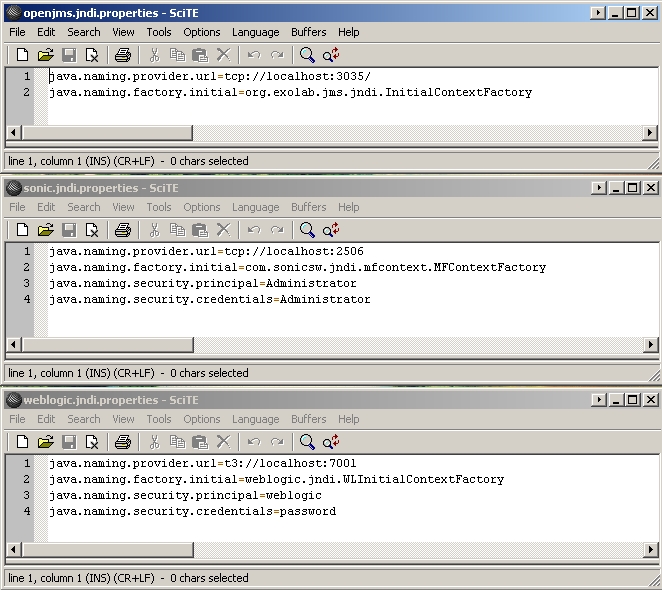Open Language menu in openjms window
The width and height of the screenshot is (662, 590).
point(255,32)
